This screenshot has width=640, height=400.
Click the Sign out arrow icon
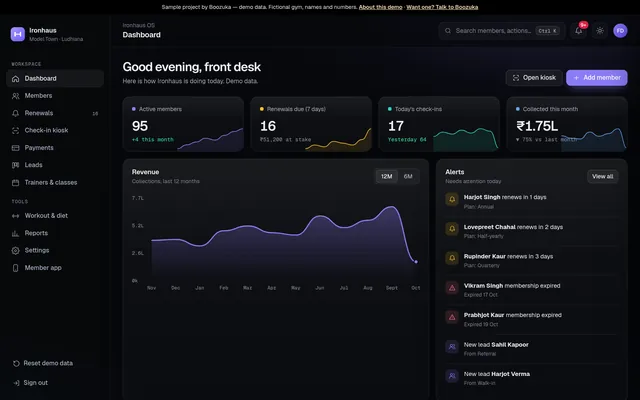click(x=16, y=383)
